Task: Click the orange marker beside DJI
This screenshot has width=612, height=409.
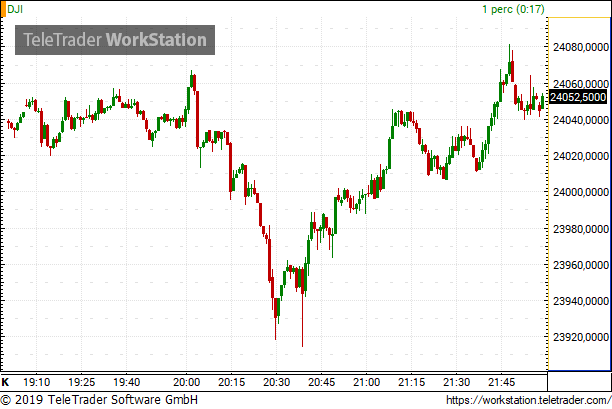Action: coord(3,9)
